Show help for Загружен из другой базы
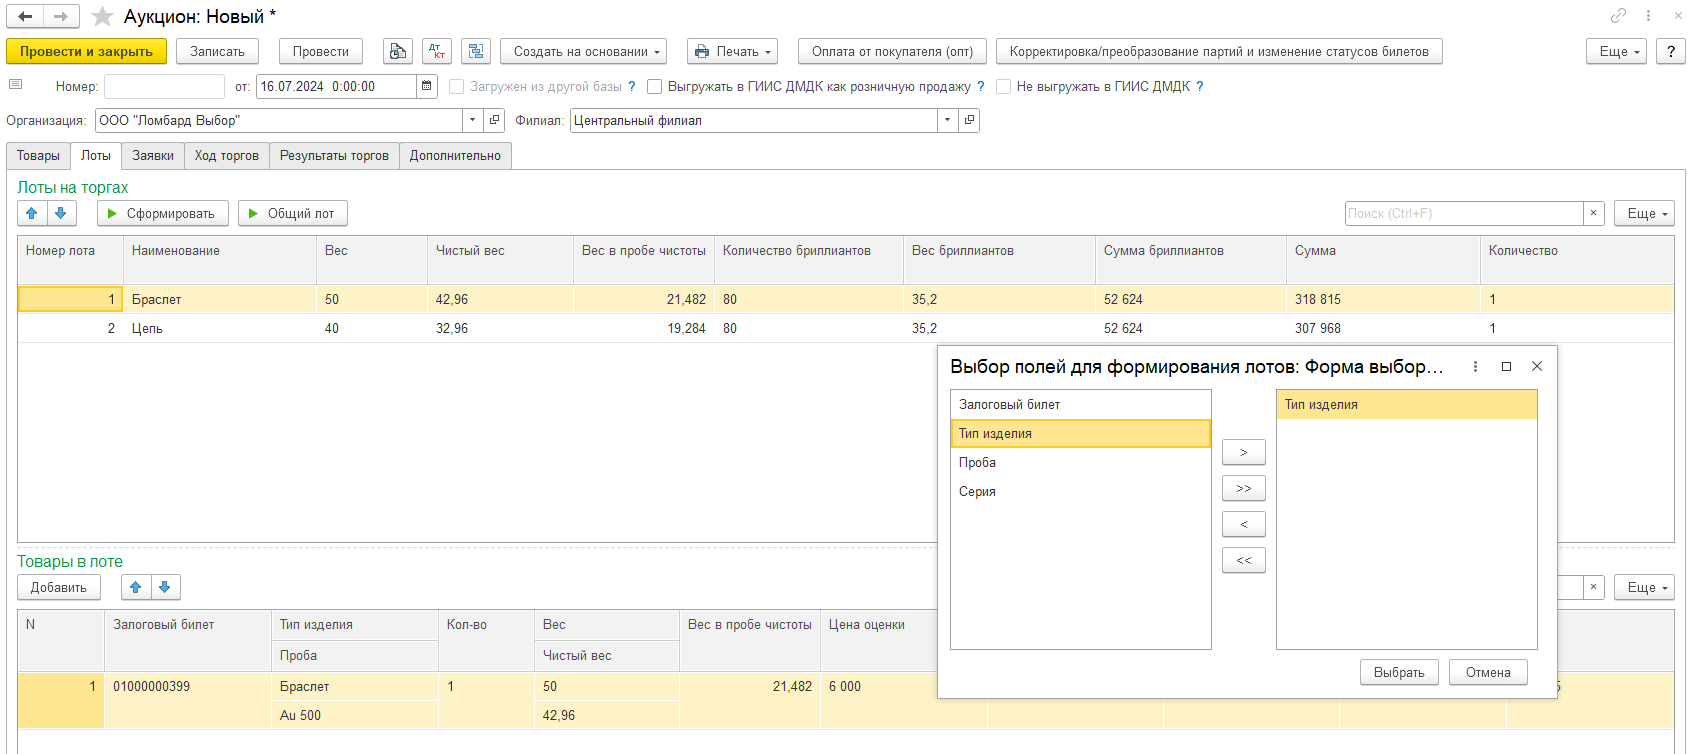This screenshot has width=1689, height=754. (x=632, y=86)
